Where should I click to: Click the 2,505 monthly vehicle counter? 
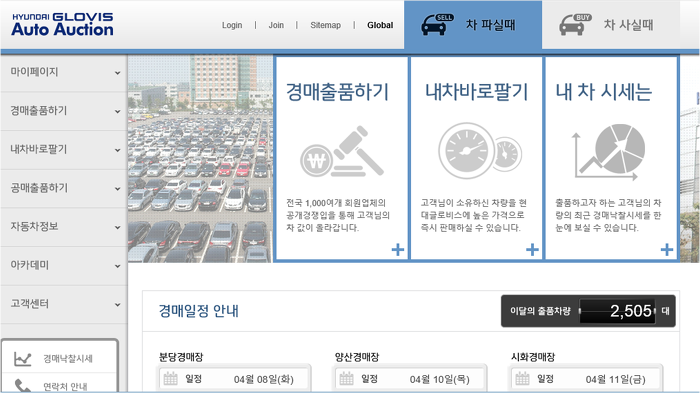(617, 311)
